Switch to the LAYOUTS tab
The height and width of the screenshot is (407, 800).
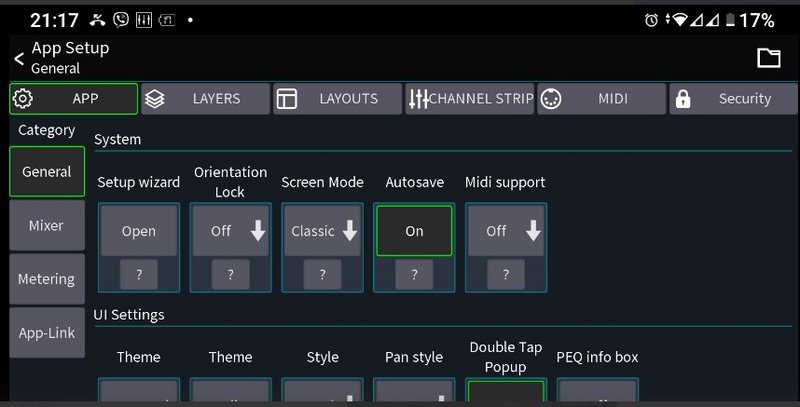pos(338,99)
